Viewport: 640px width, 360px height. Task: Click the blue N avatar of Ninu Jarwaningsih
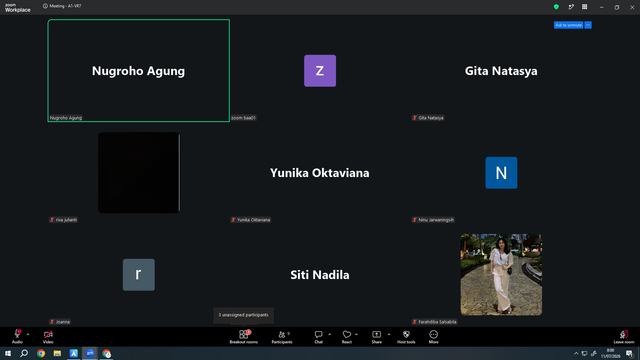pyautogui.click(x=501, y=173)
